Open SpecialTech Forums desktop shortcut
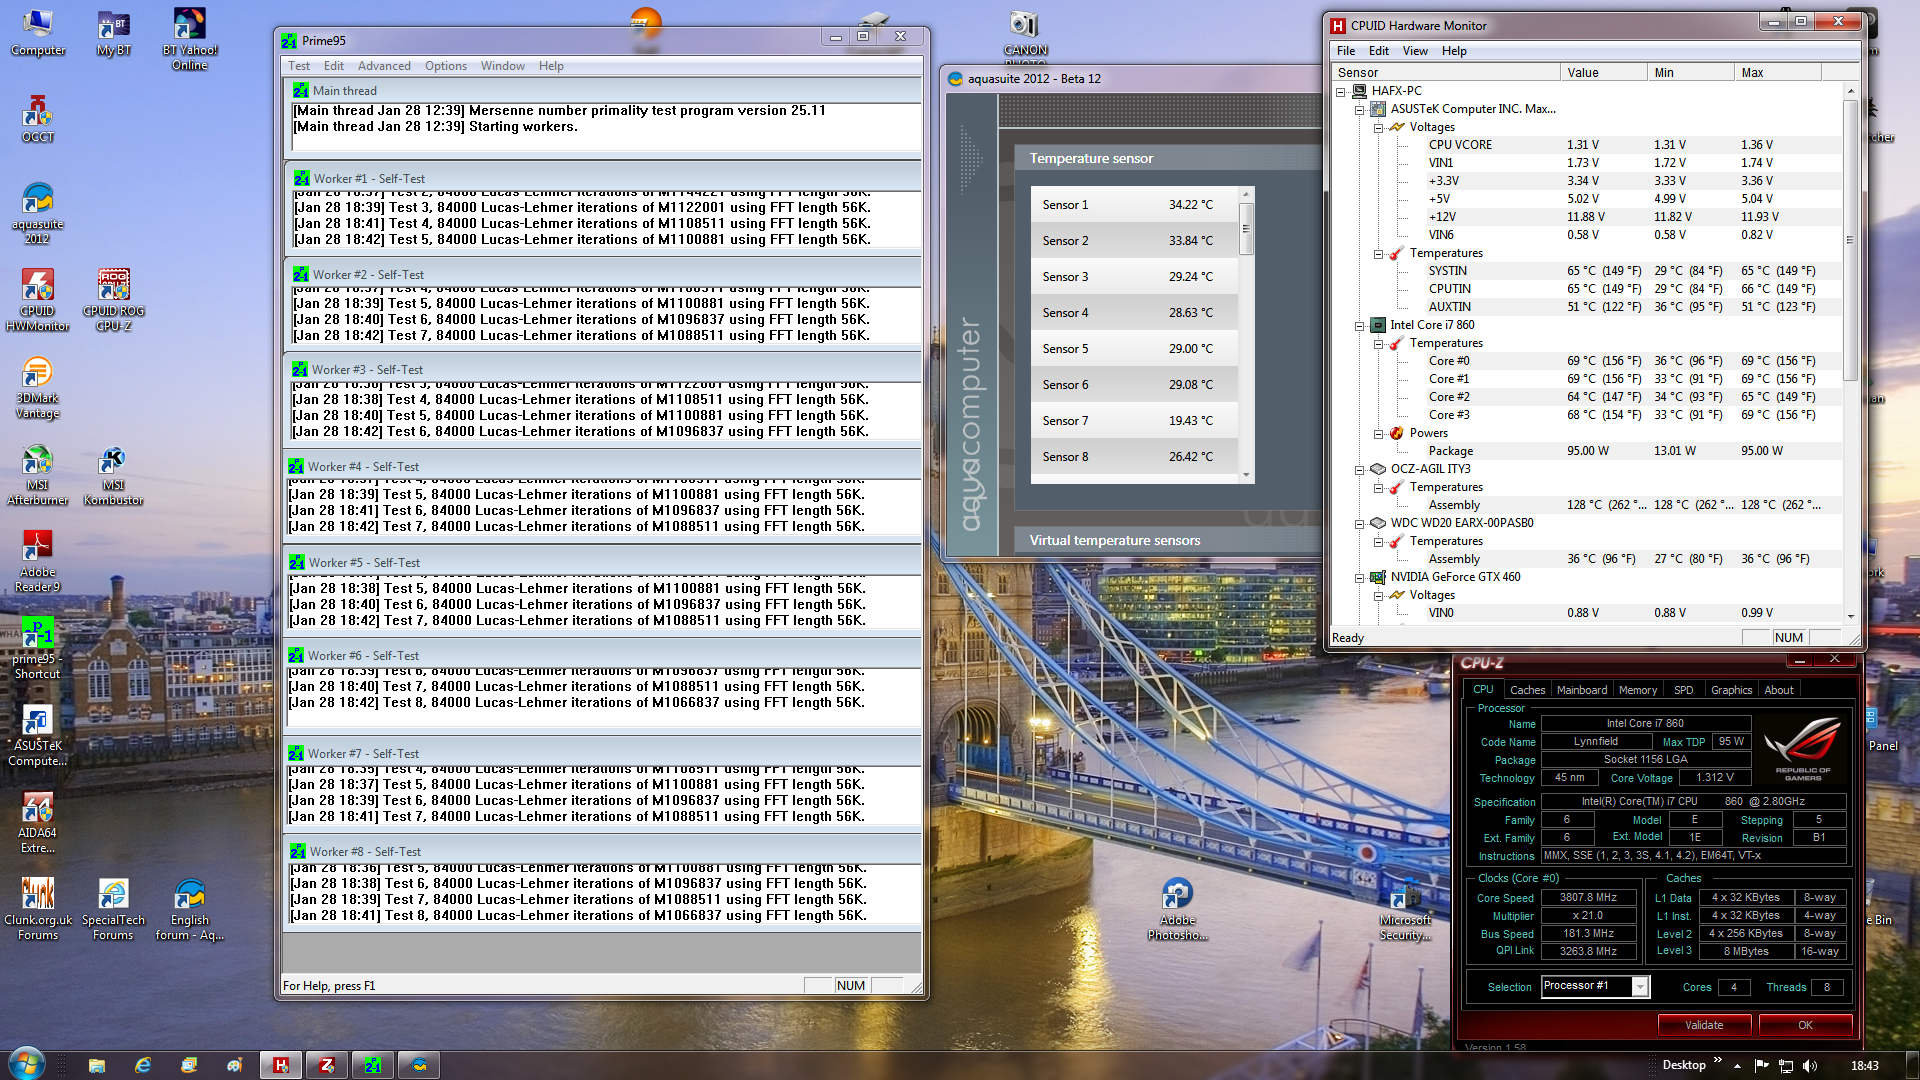The image size is (1920, 1080). 113,909
